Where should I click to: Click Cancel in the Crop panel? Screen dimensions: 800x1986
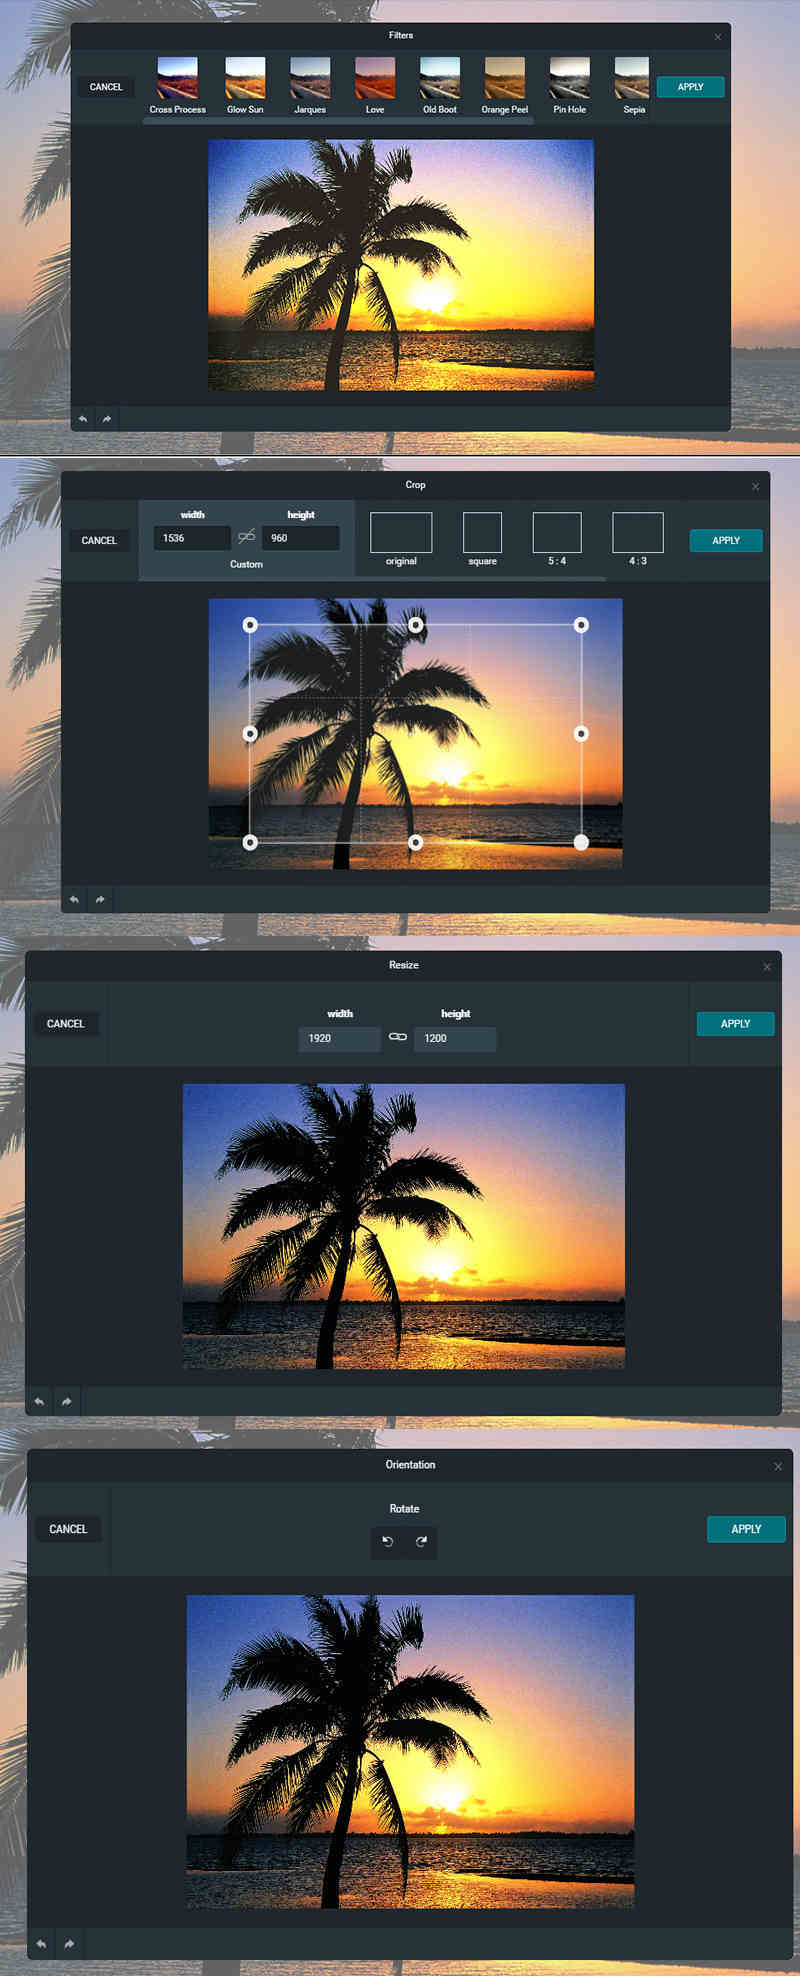click(99, 540)
